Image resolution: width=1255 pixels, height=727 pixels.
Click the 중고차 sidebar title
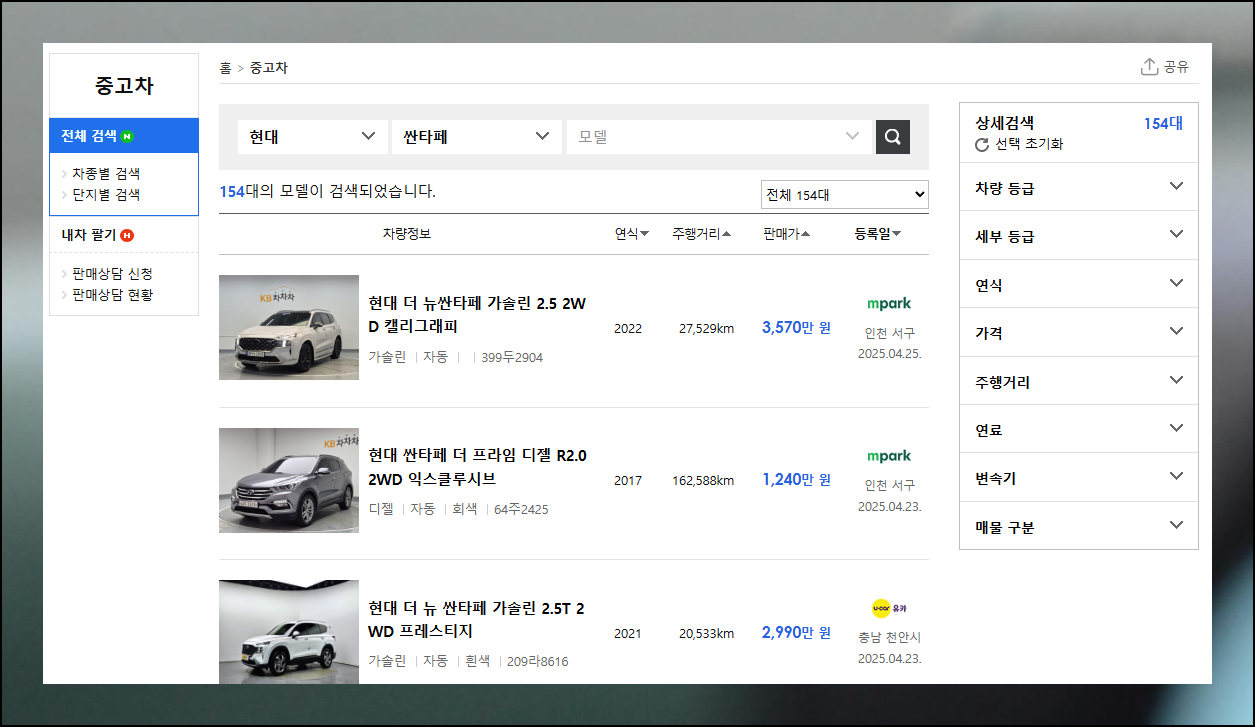(124, 86)
